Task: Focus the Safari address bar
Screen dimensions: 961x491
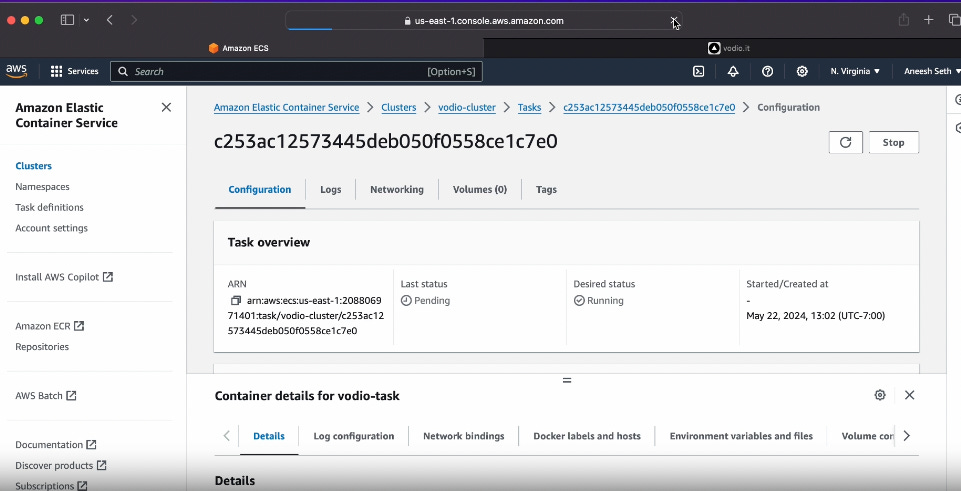Action: pyautogui.click(x=484, y=20)
